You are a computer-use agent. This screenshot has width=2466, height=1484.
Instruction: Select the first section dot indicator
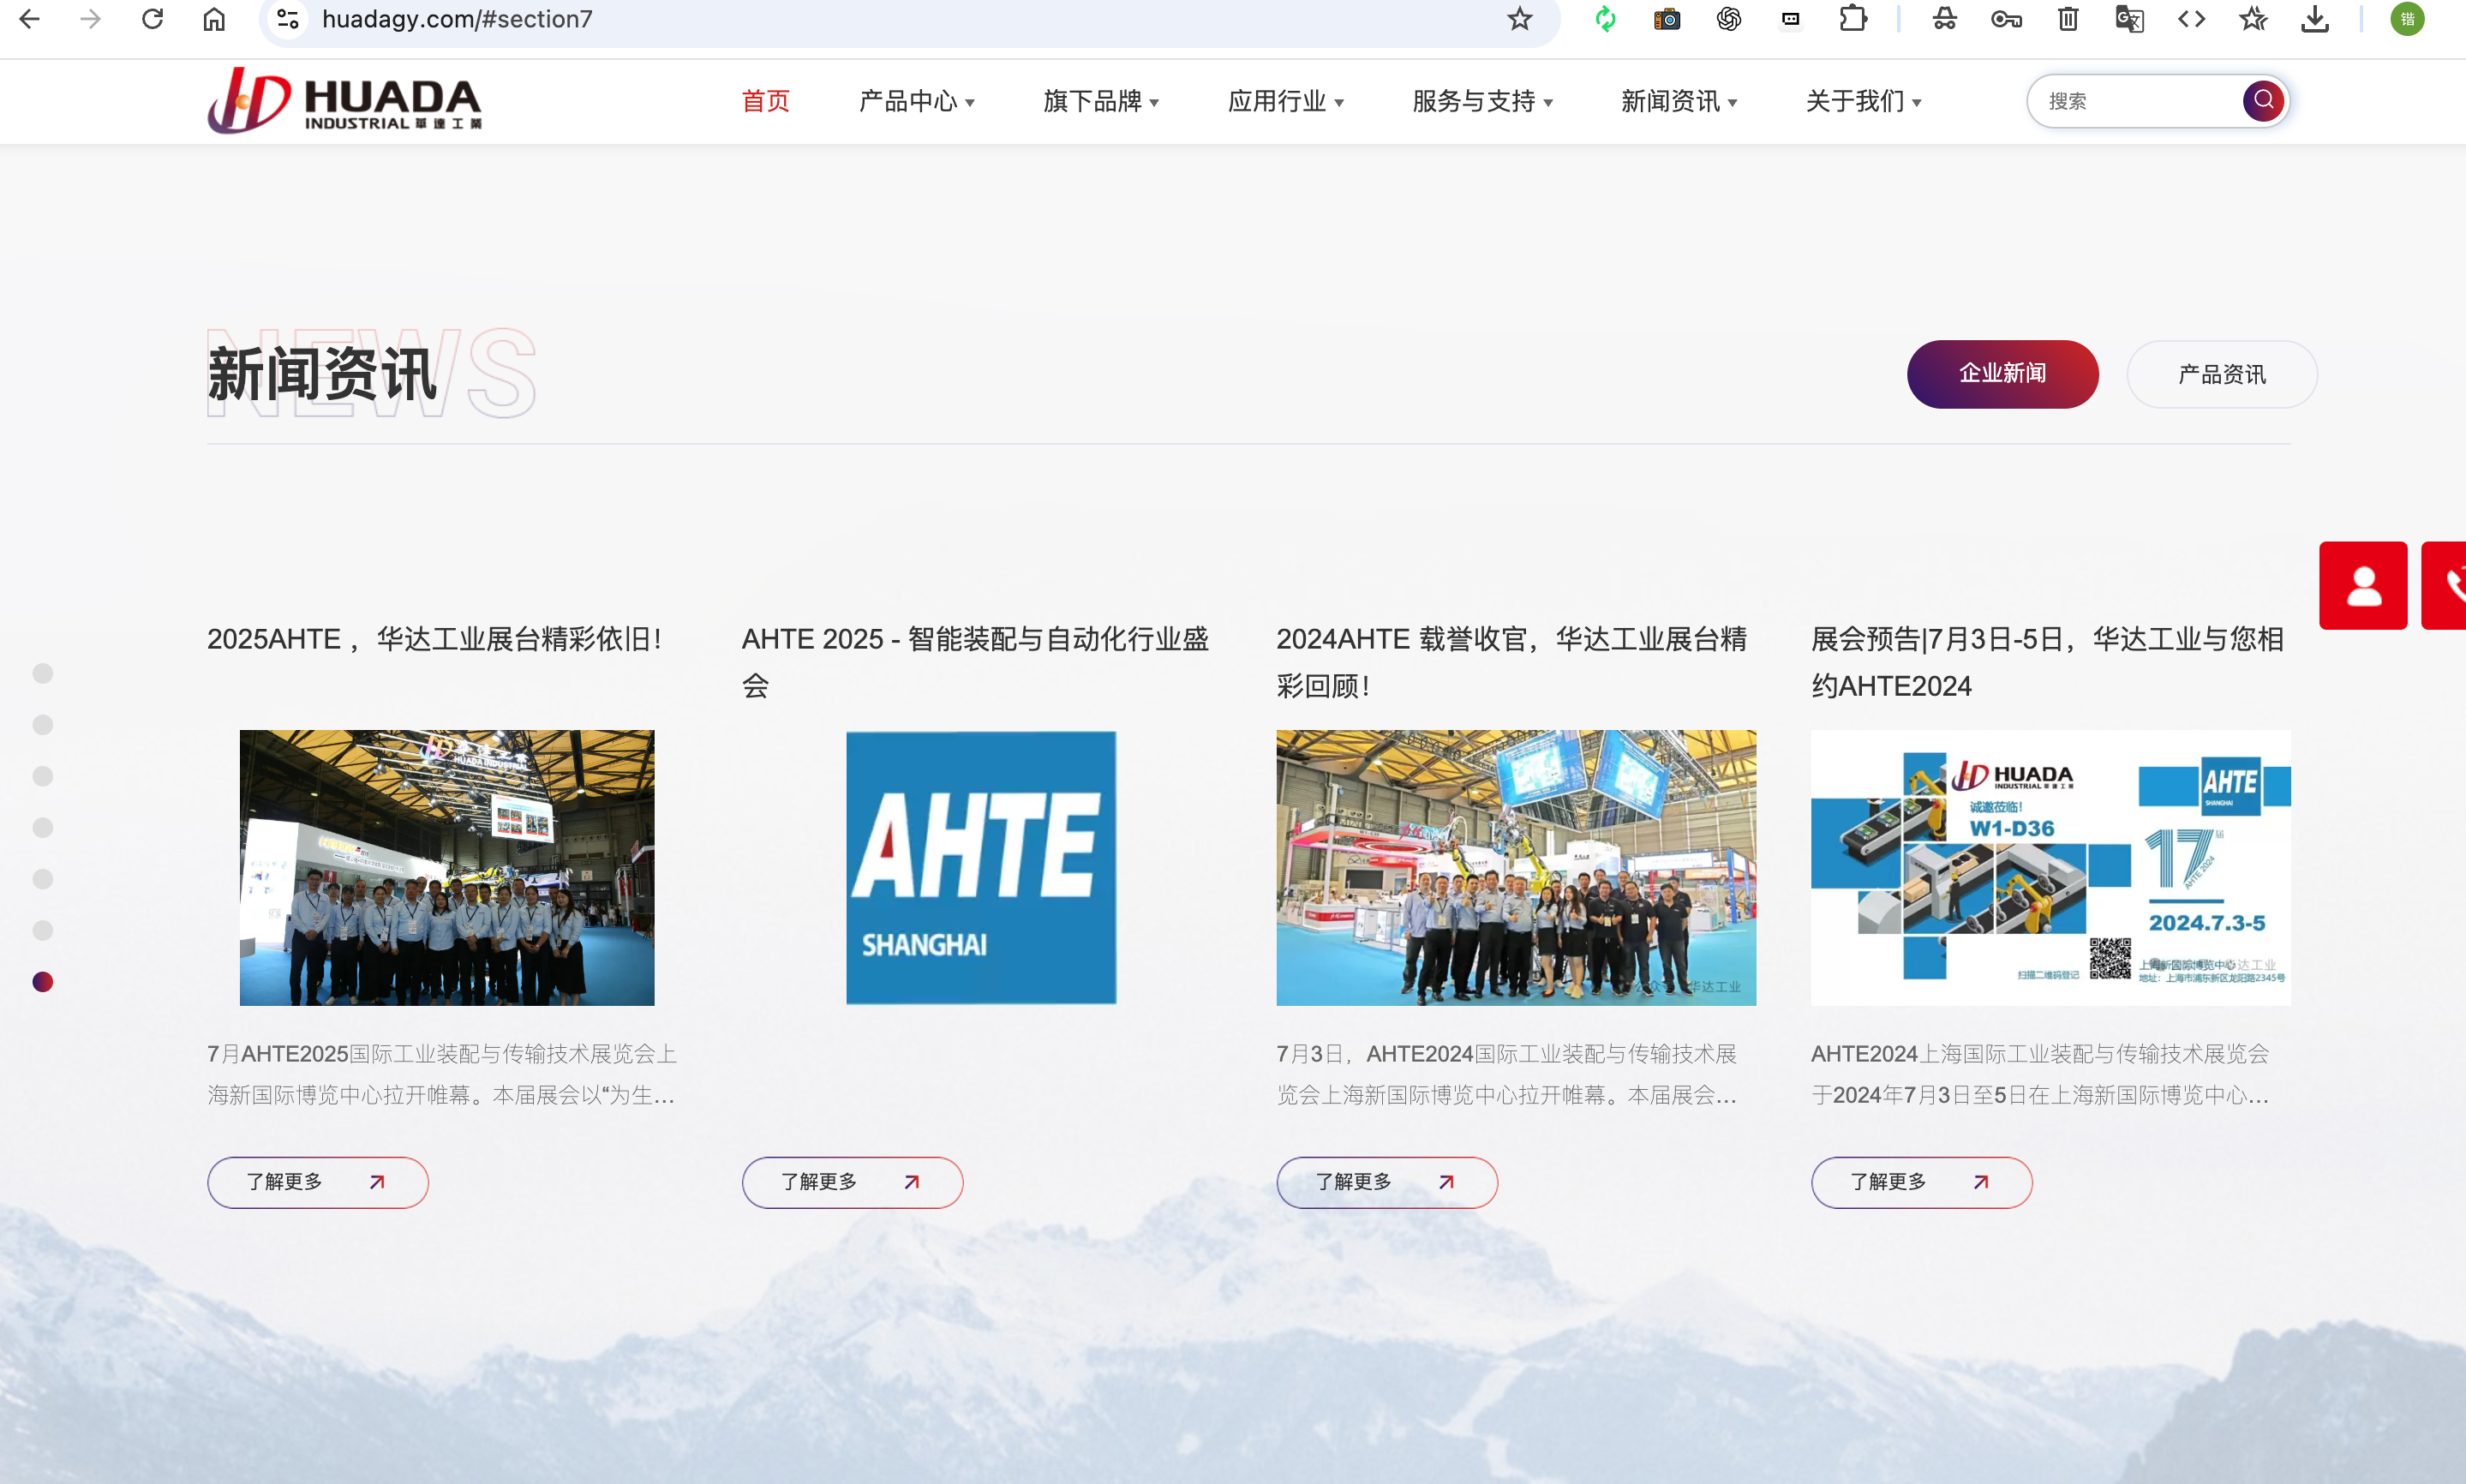tap(43, 673)
